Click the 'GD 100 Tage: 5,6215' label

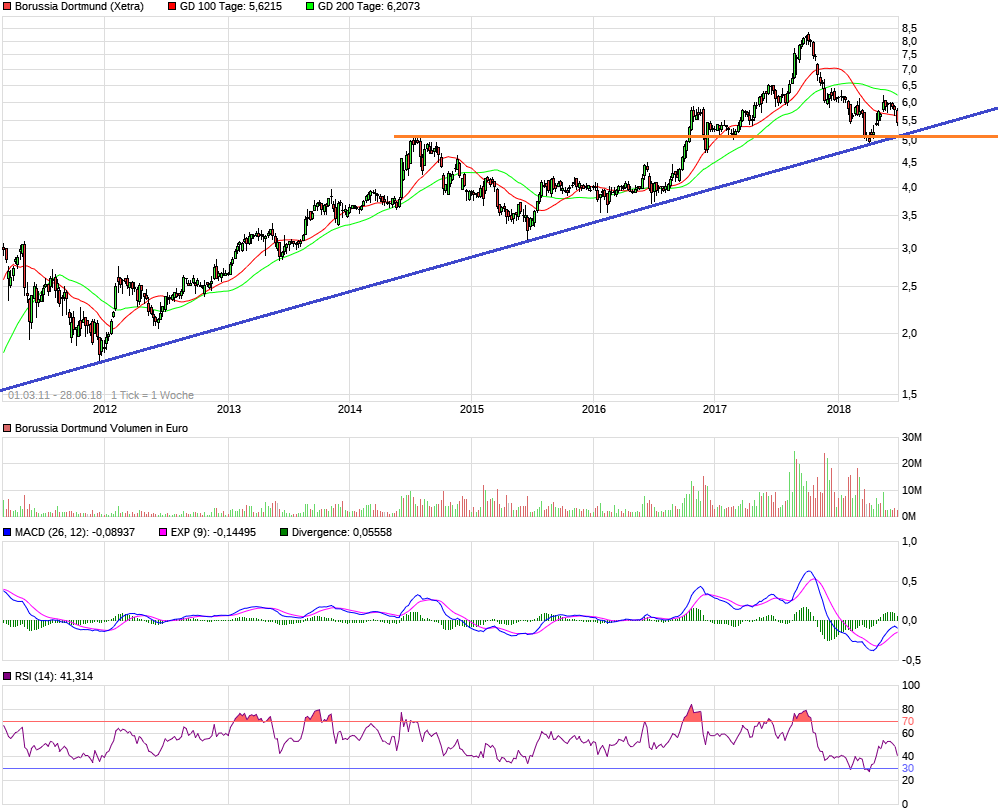pyautogui.click(x=231, y=6)
